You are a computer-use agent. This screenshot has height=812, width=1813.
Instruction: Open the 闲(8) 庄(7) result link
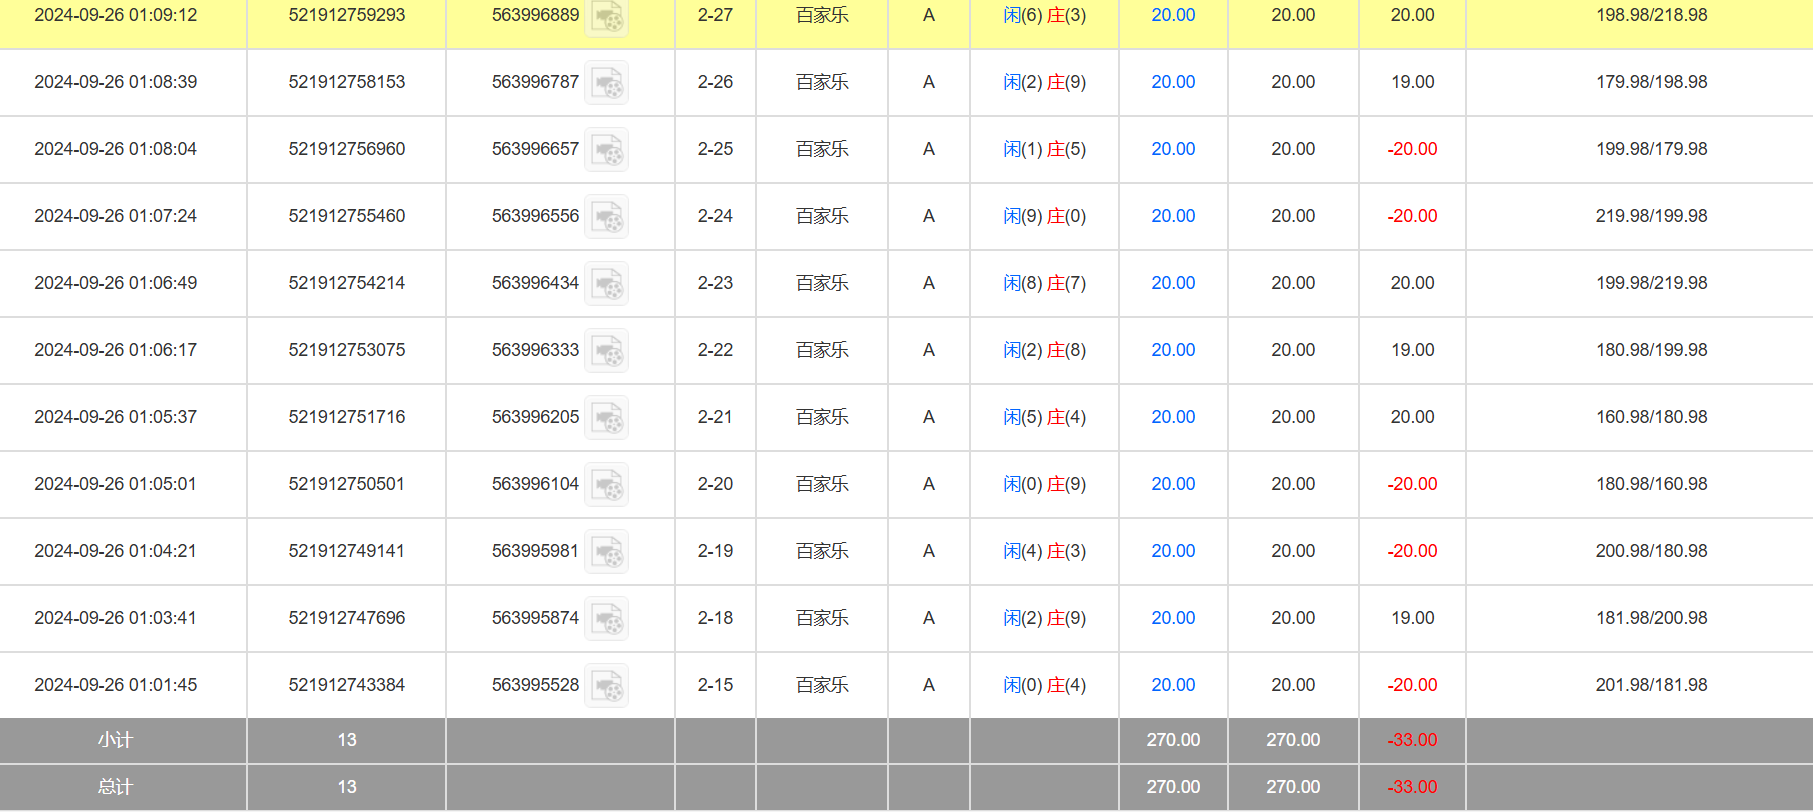point(1044,283)
